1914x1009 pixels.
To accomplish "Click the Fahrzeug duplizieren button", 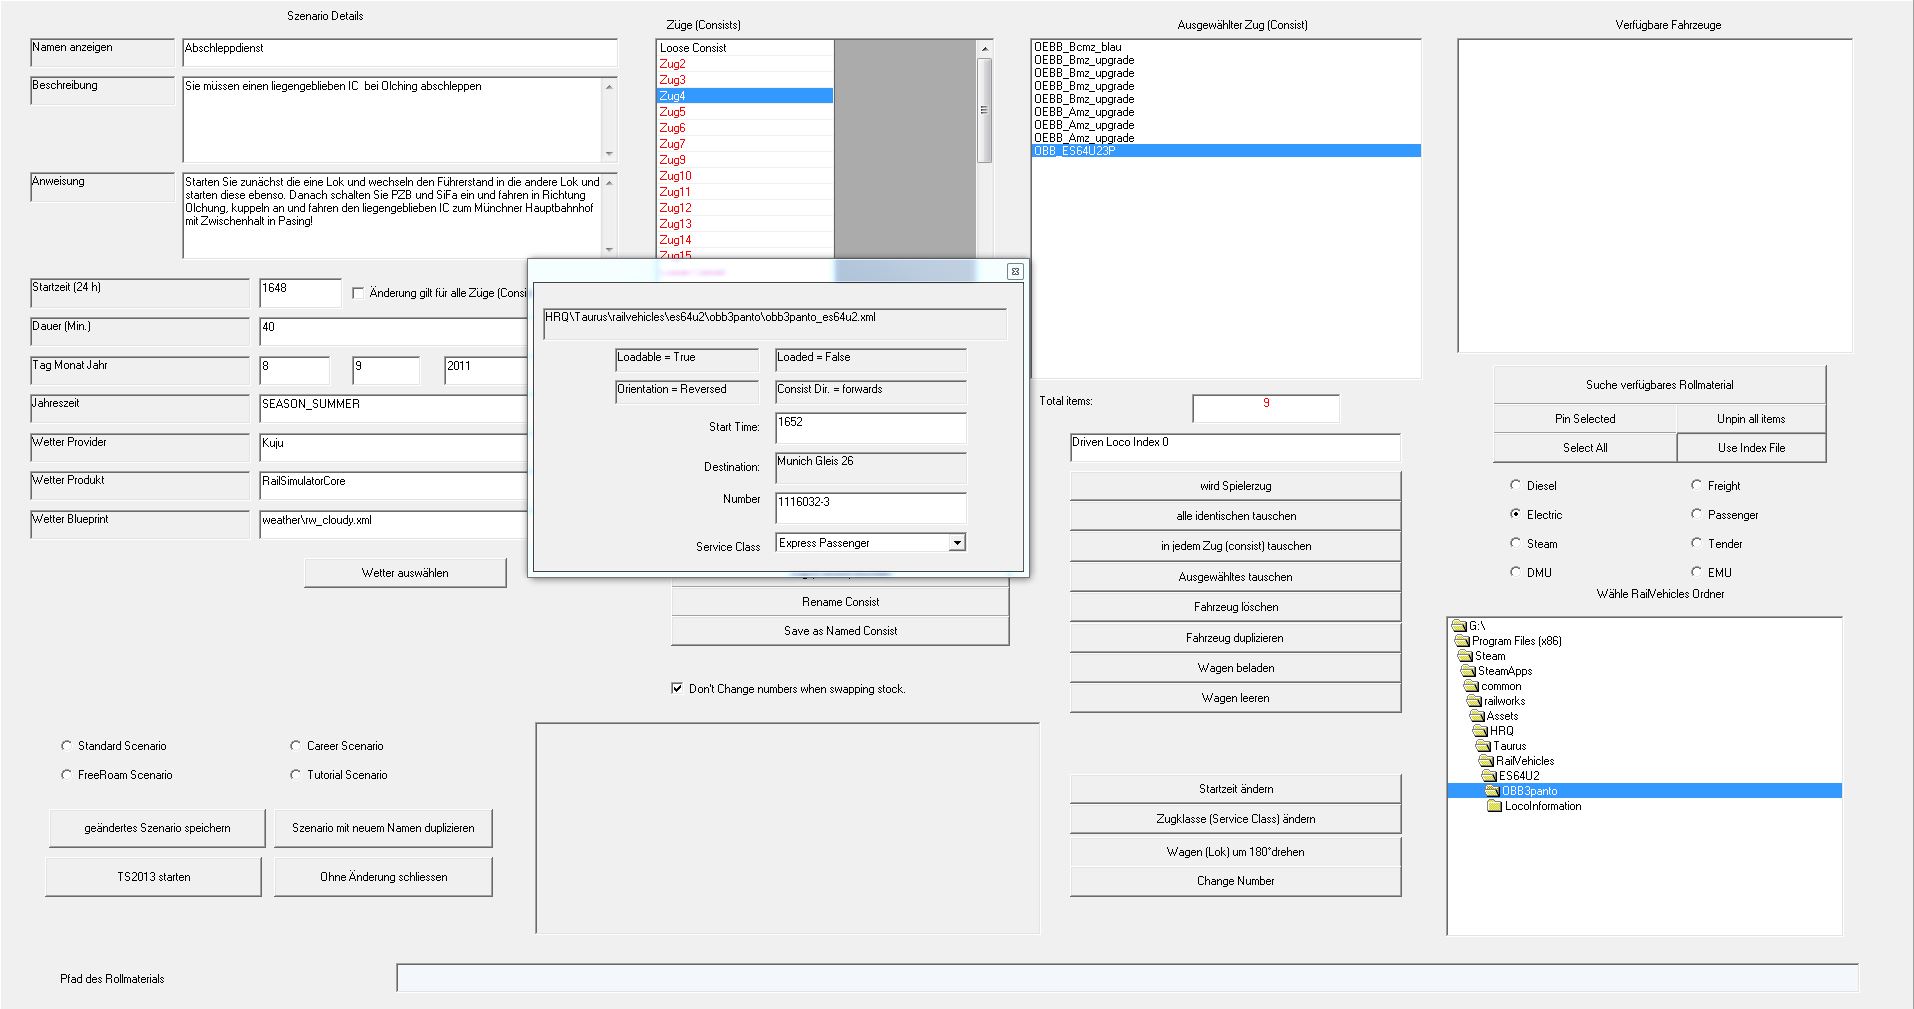I will [x=1235, y=638].
